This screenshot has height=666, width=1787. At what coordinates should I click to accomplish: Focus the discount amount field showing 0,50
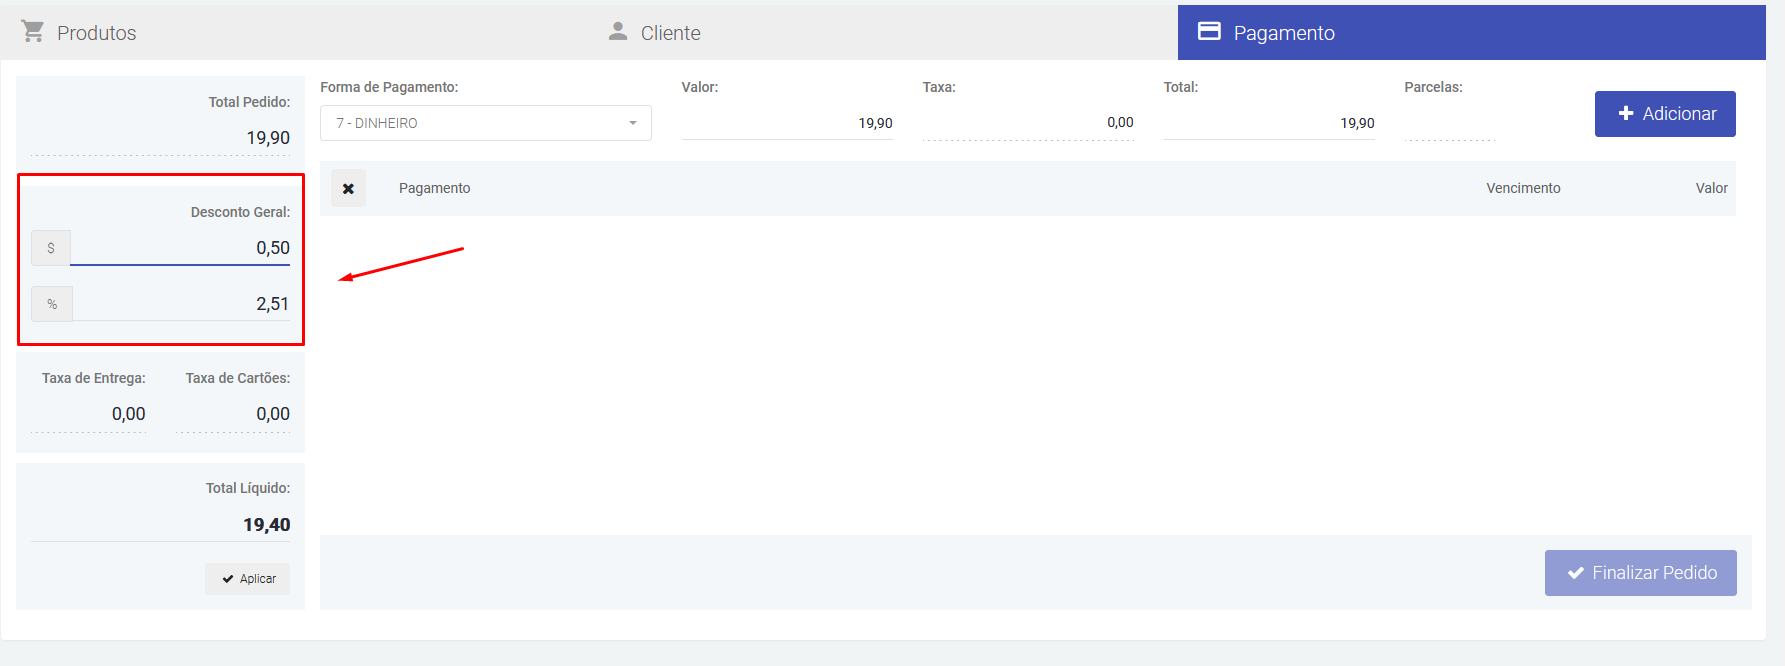(x=181, y=248)
